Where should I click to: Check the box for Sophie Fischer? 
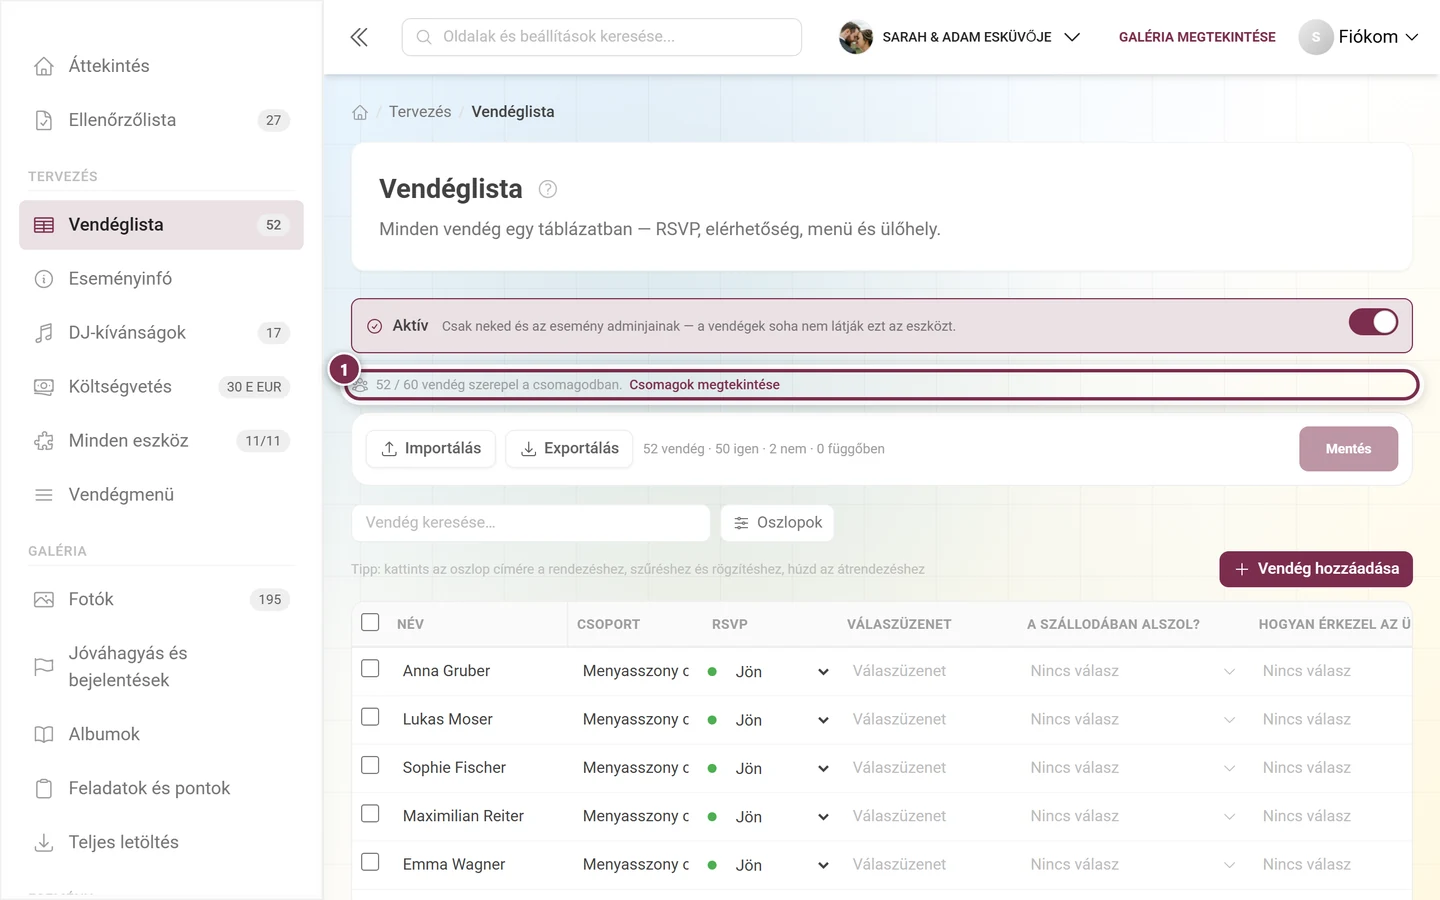[x=370, y=765]
